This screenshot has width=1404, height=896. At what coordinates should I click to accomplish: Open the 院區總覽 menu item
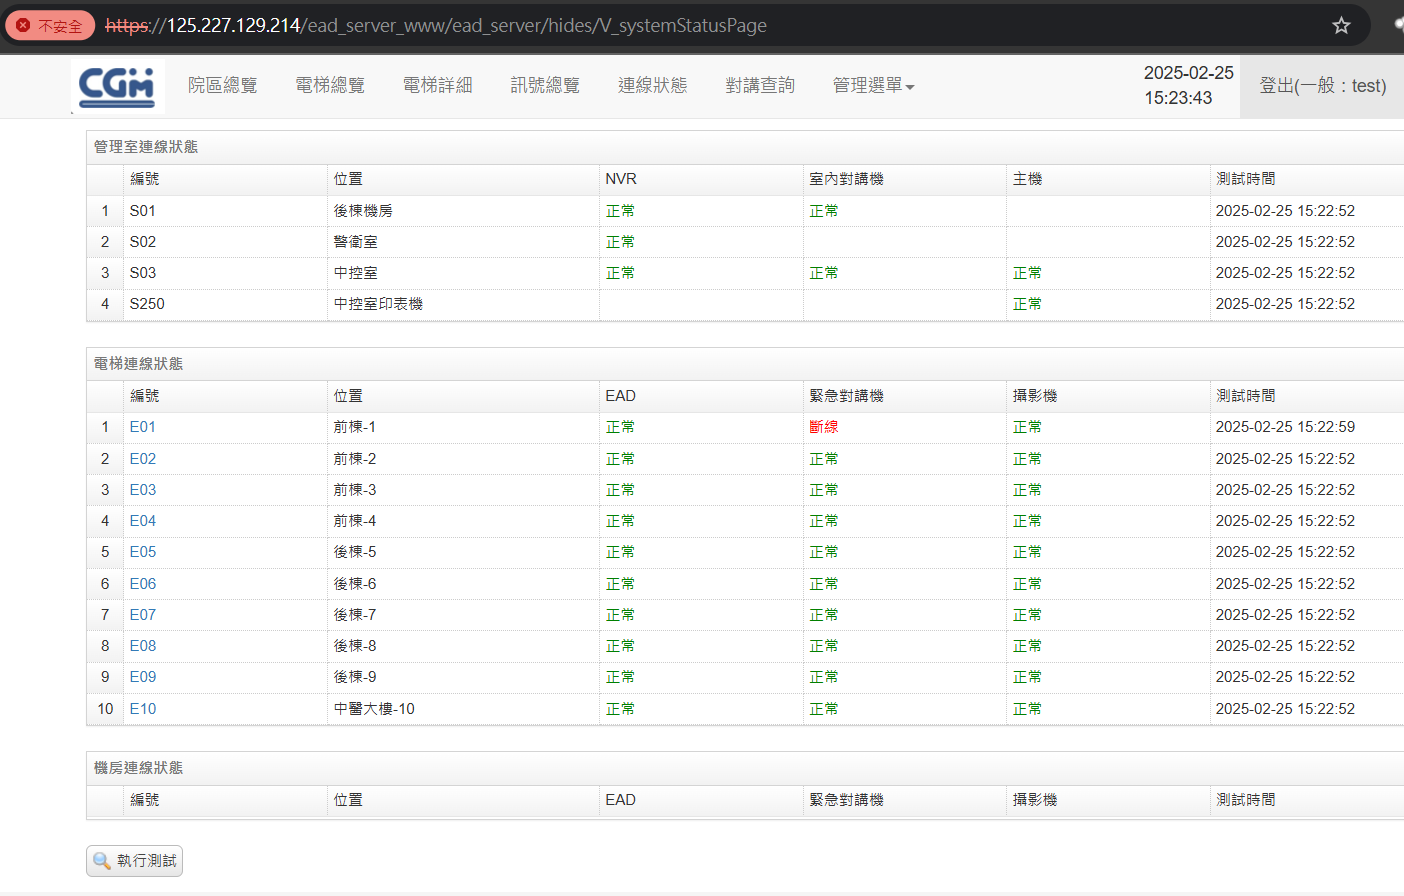click(x=223, y=85)
